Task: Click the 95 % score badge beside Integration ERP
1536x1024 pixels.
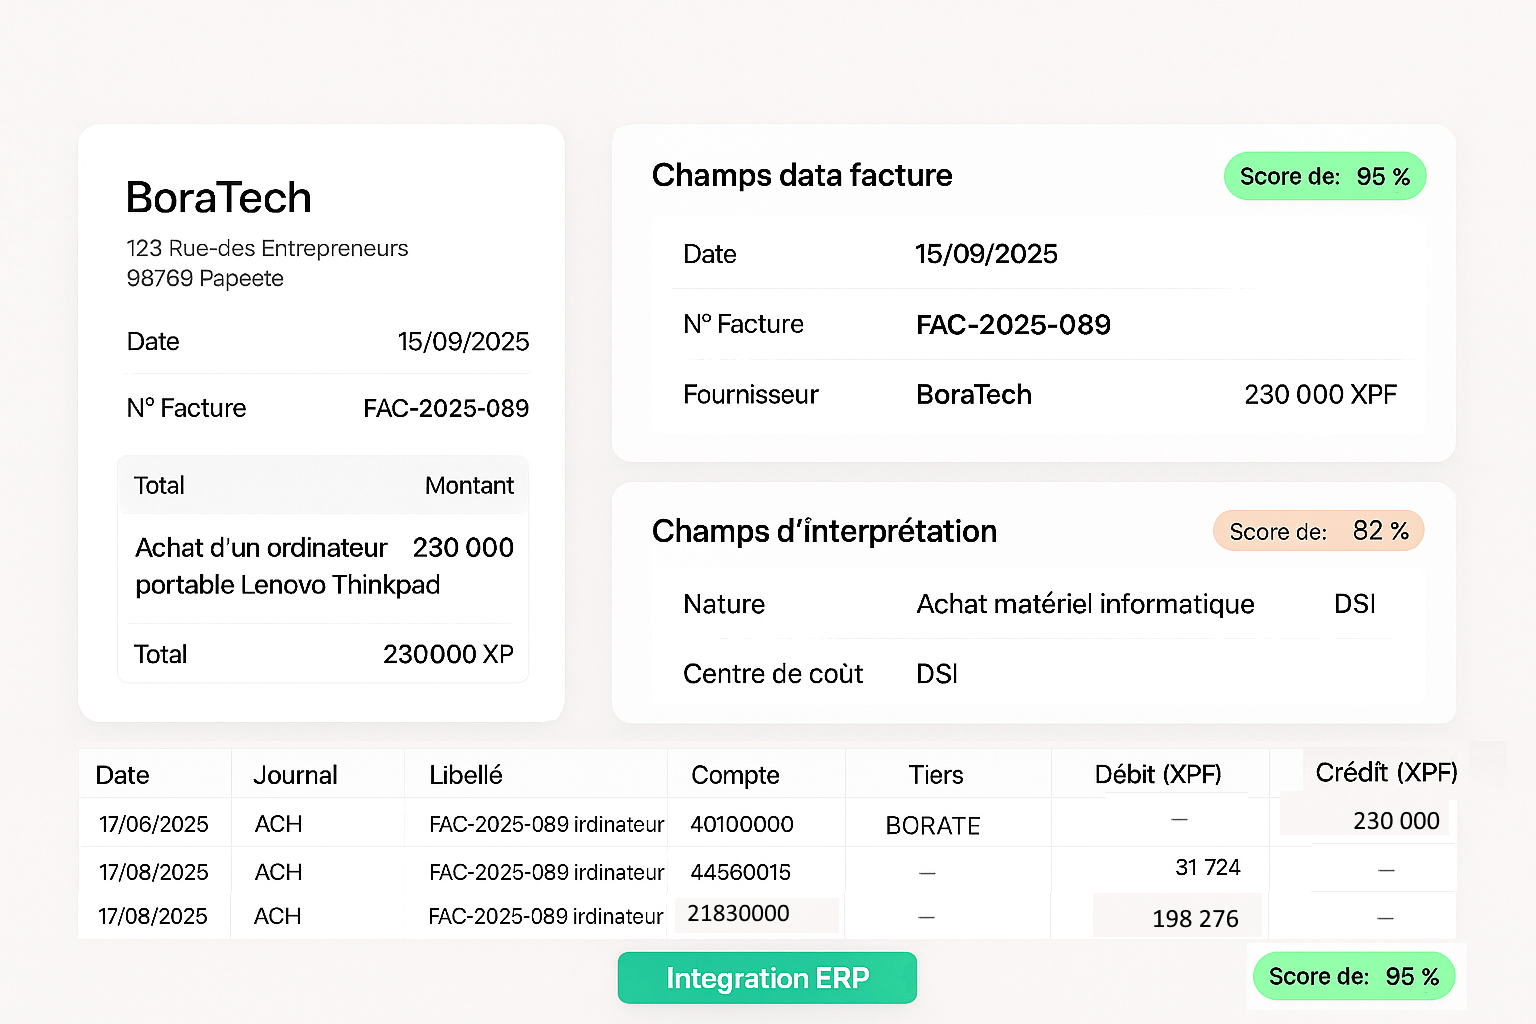Action: click(x=1354, y=976)
